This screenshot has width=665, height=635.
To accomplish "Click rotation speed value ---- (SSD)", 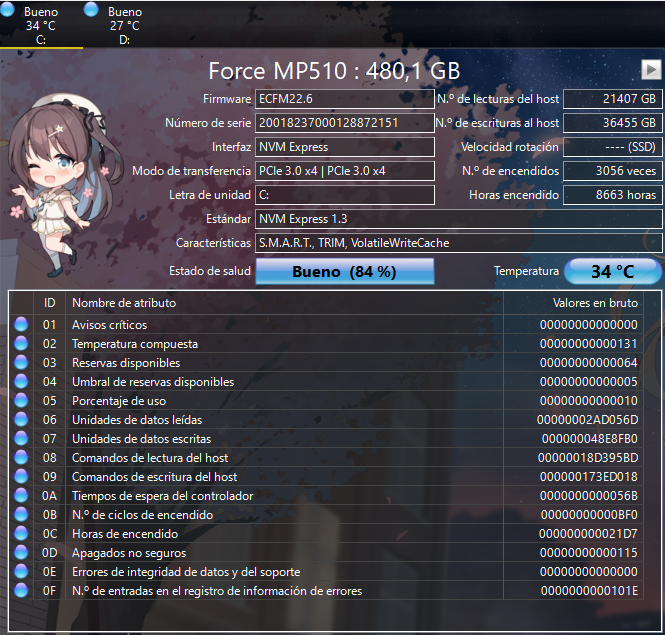I will pyautogui.click(x=612, y=147).
